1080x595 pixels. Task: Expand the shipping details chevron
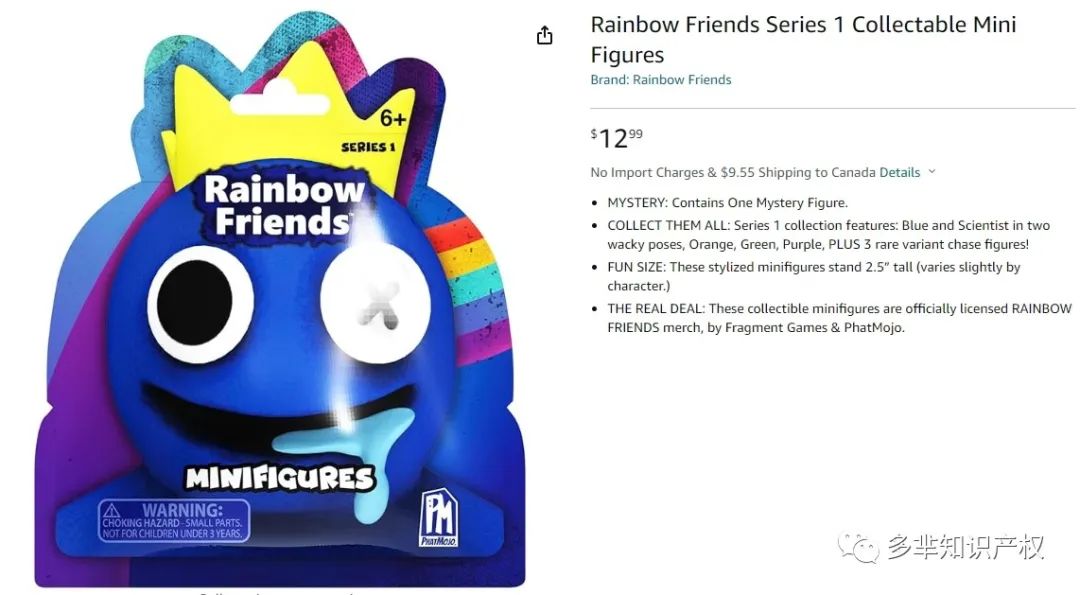(x=932, y=171)
